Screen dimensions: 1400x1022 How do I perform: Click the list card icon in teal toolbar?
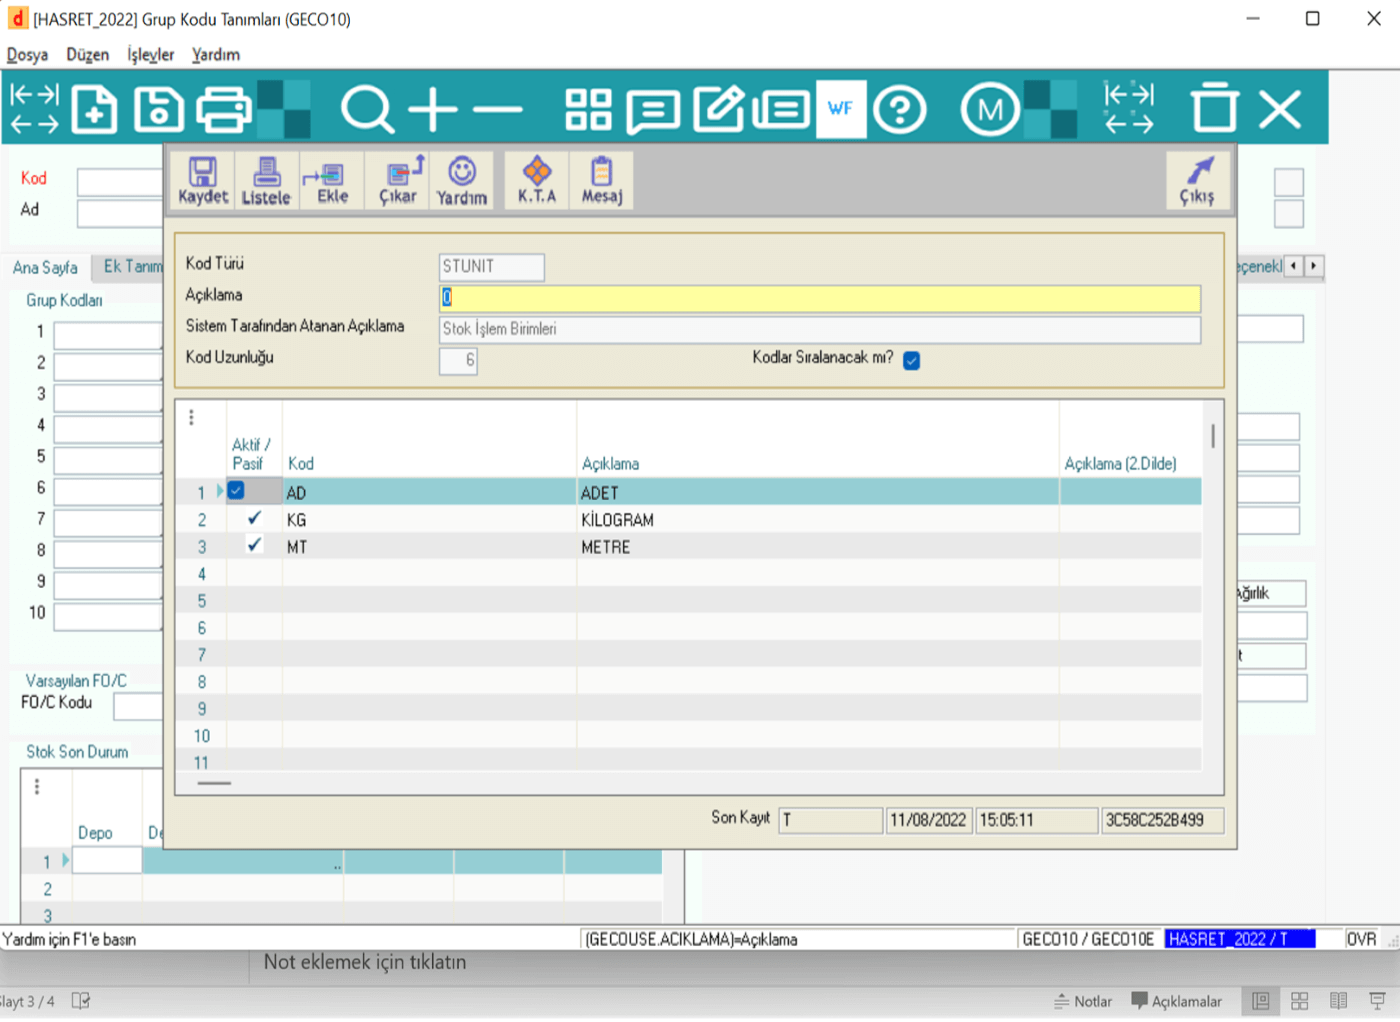[781, 109]
